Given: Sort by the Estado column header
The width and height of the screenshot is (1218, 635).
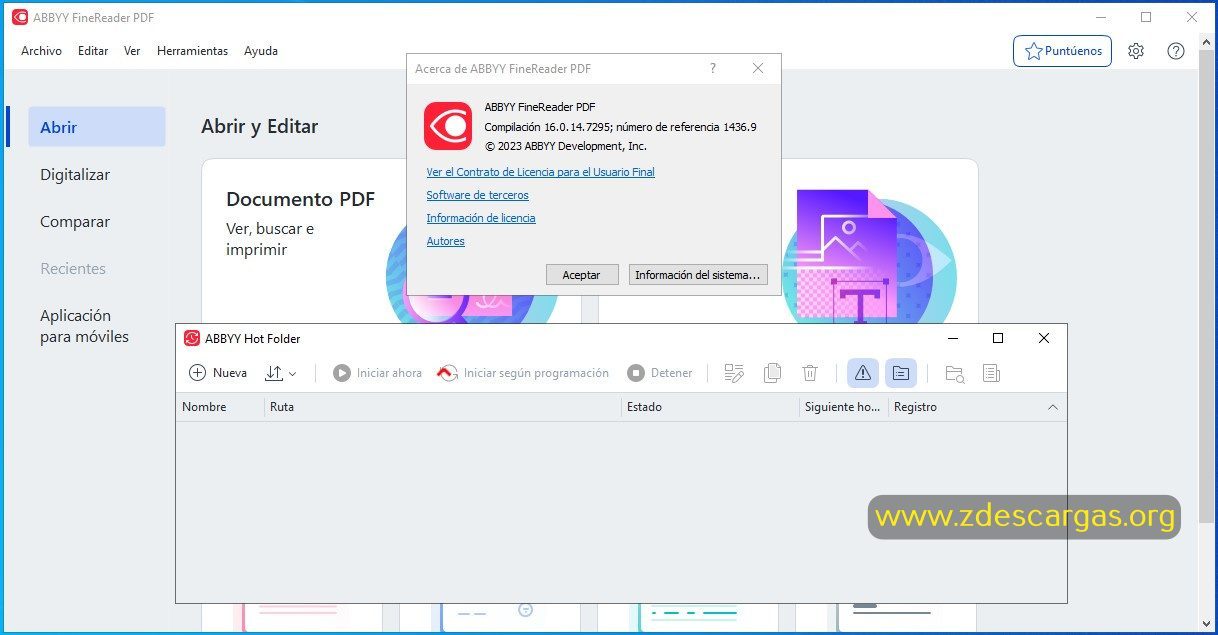Looking at the screenshot, I should tap(710, 407).
